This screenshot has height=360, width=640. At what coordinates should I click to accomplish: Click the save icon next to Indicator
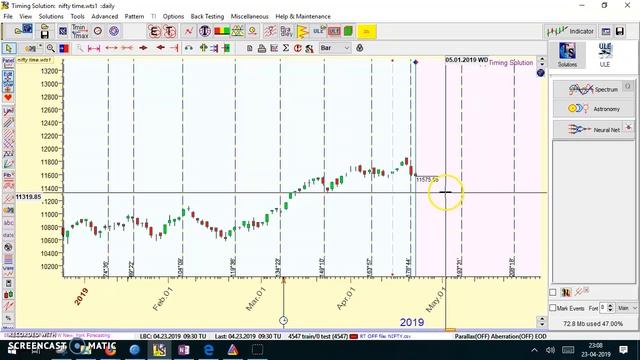(x=620, y=31)
